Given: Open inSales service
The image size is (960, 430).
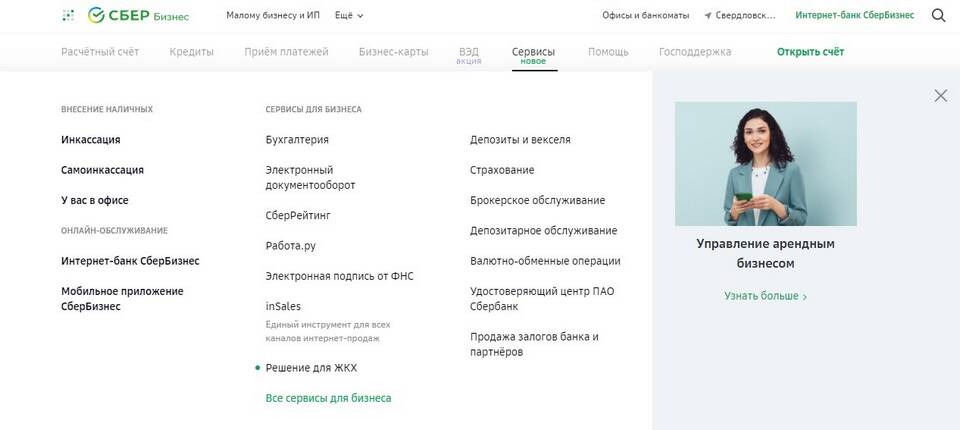Looking at the screenshot, I should 283,306.
